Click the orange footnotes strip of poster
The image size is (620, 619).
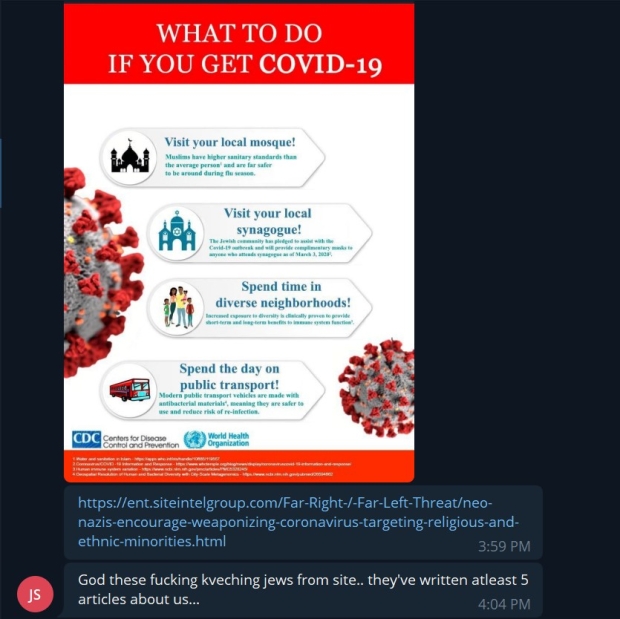point(239,466)
